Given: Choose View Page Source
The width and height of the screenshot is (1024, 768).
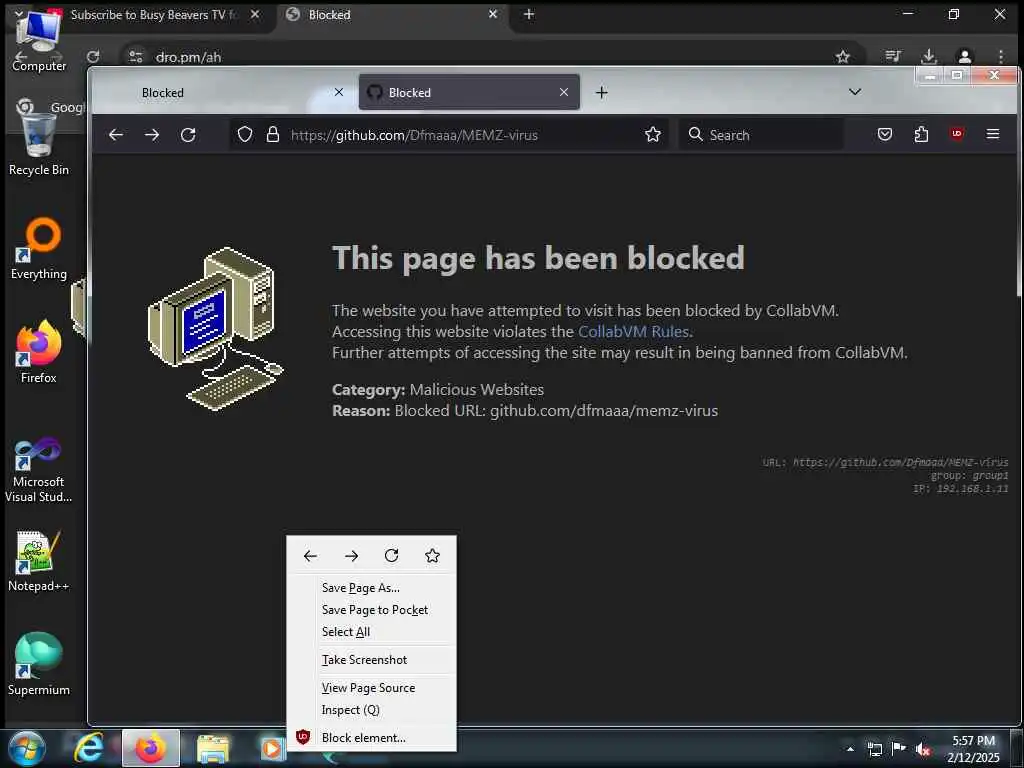Looking at the screenshot, I should 372,688.
